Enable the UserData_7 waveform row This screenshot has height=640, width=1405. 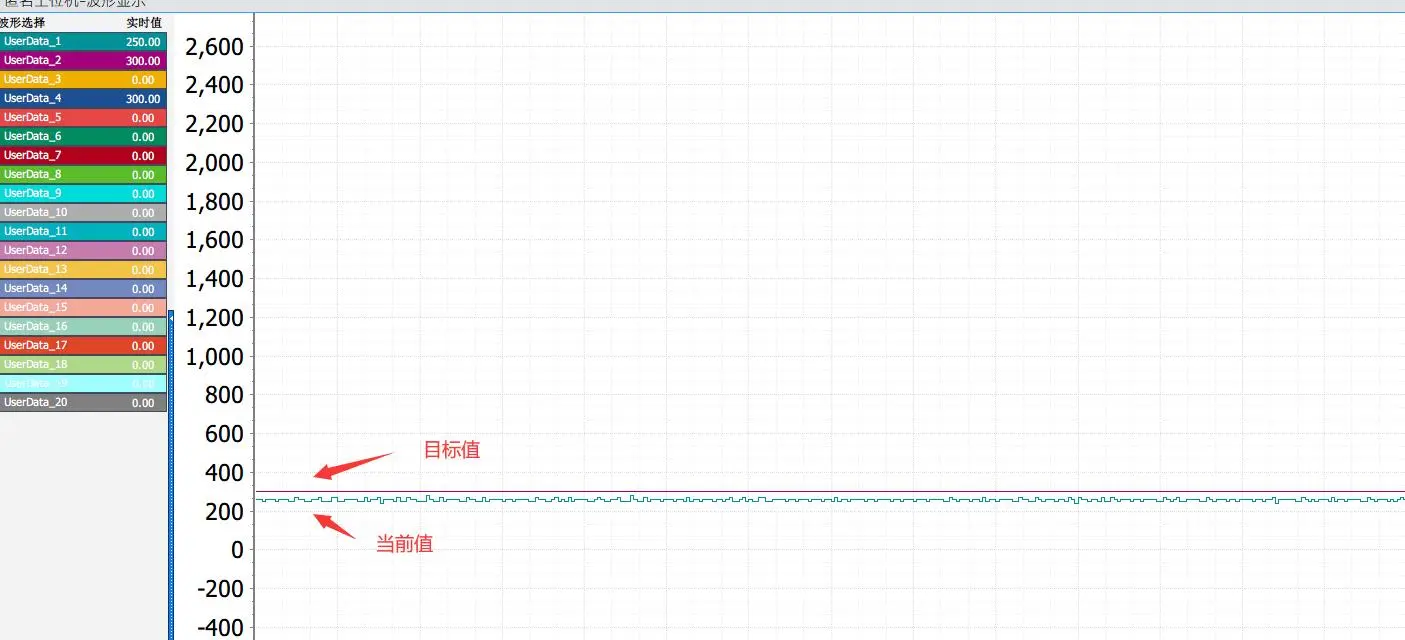[x=33, y=155]
